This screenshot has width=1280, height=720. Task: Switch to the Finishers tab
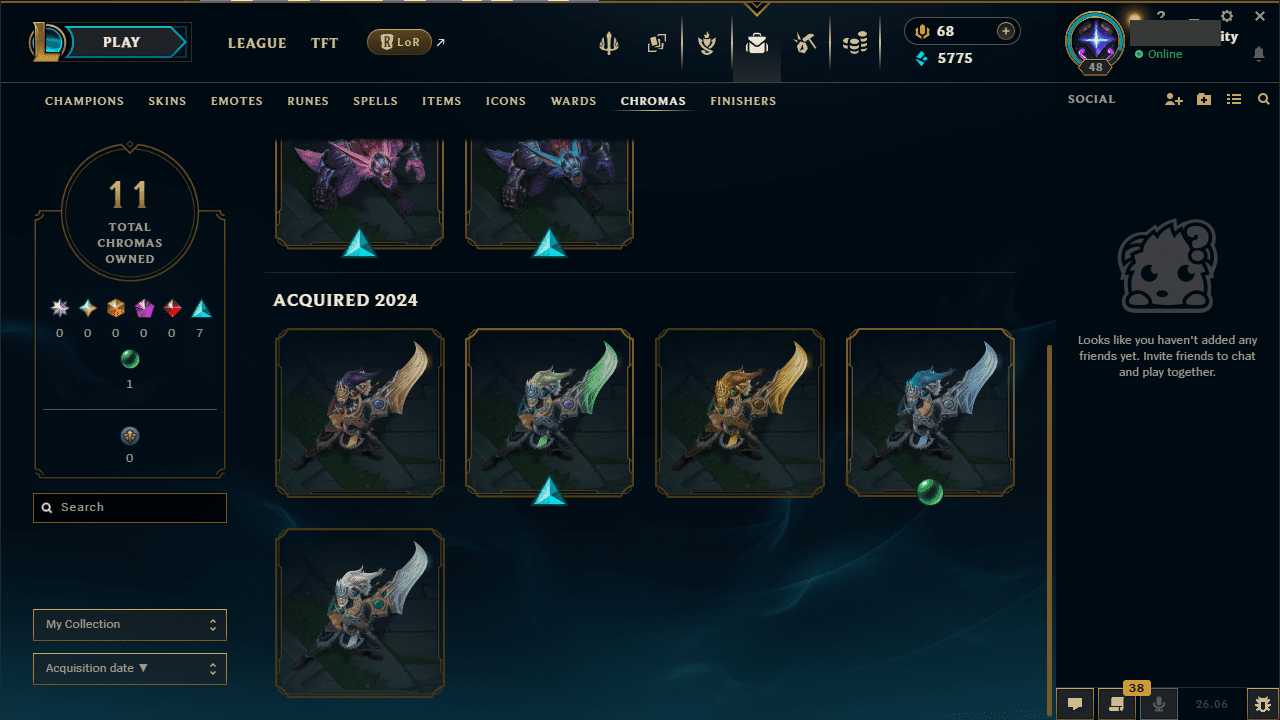(x=743, y=101)
